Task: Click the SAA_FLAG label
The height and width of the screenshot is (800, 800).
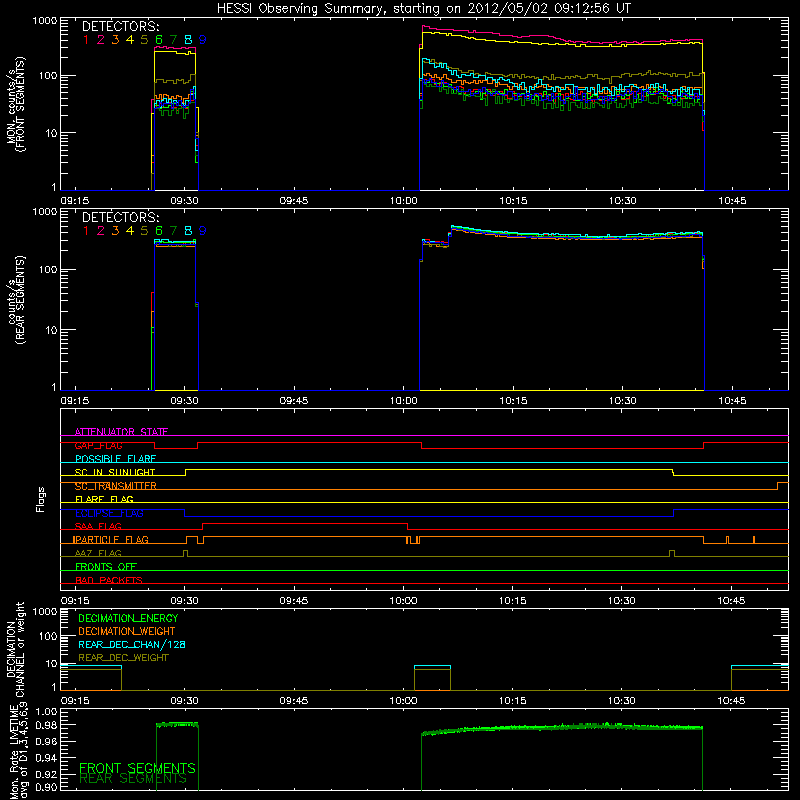Action: 98,526
